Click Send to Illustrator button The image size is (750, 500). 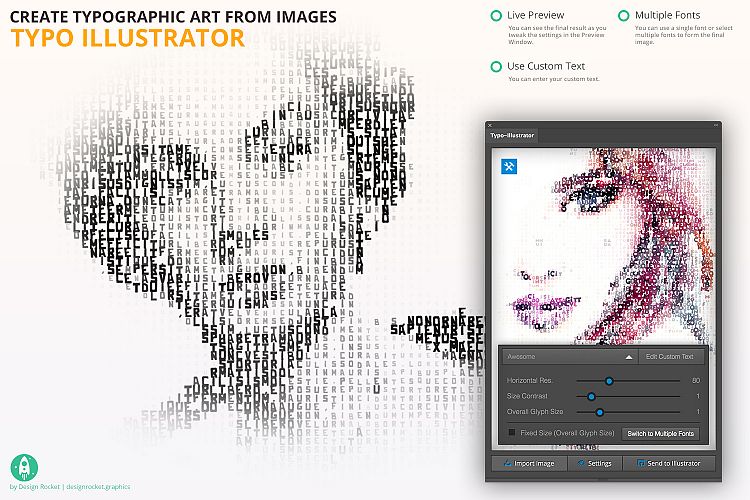[x=669, y=463]
